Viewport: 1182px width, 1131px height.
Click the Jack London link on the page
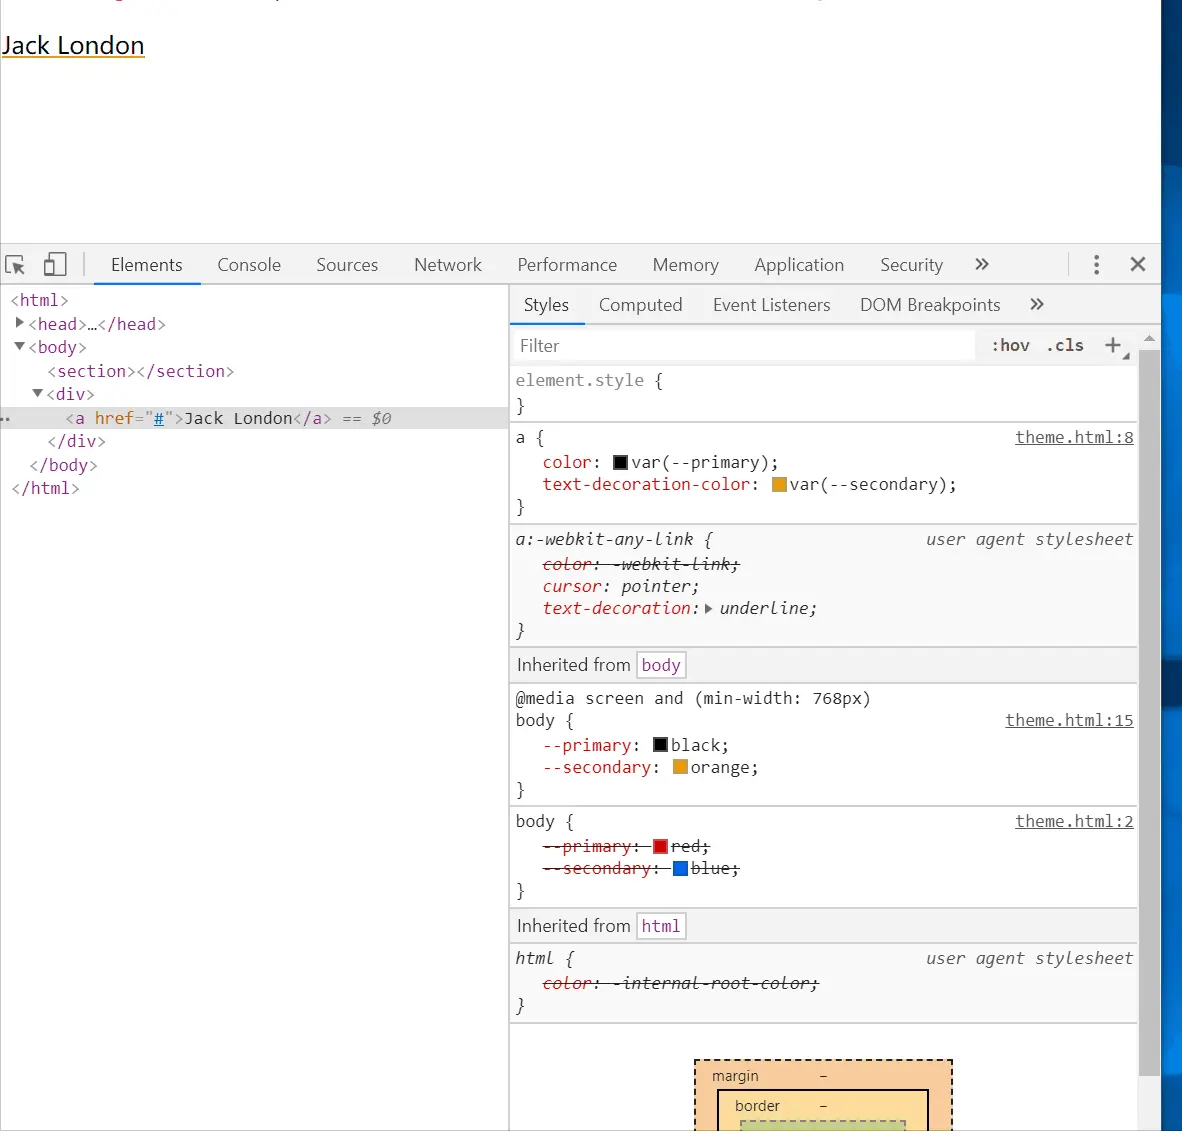coord(72,45)
